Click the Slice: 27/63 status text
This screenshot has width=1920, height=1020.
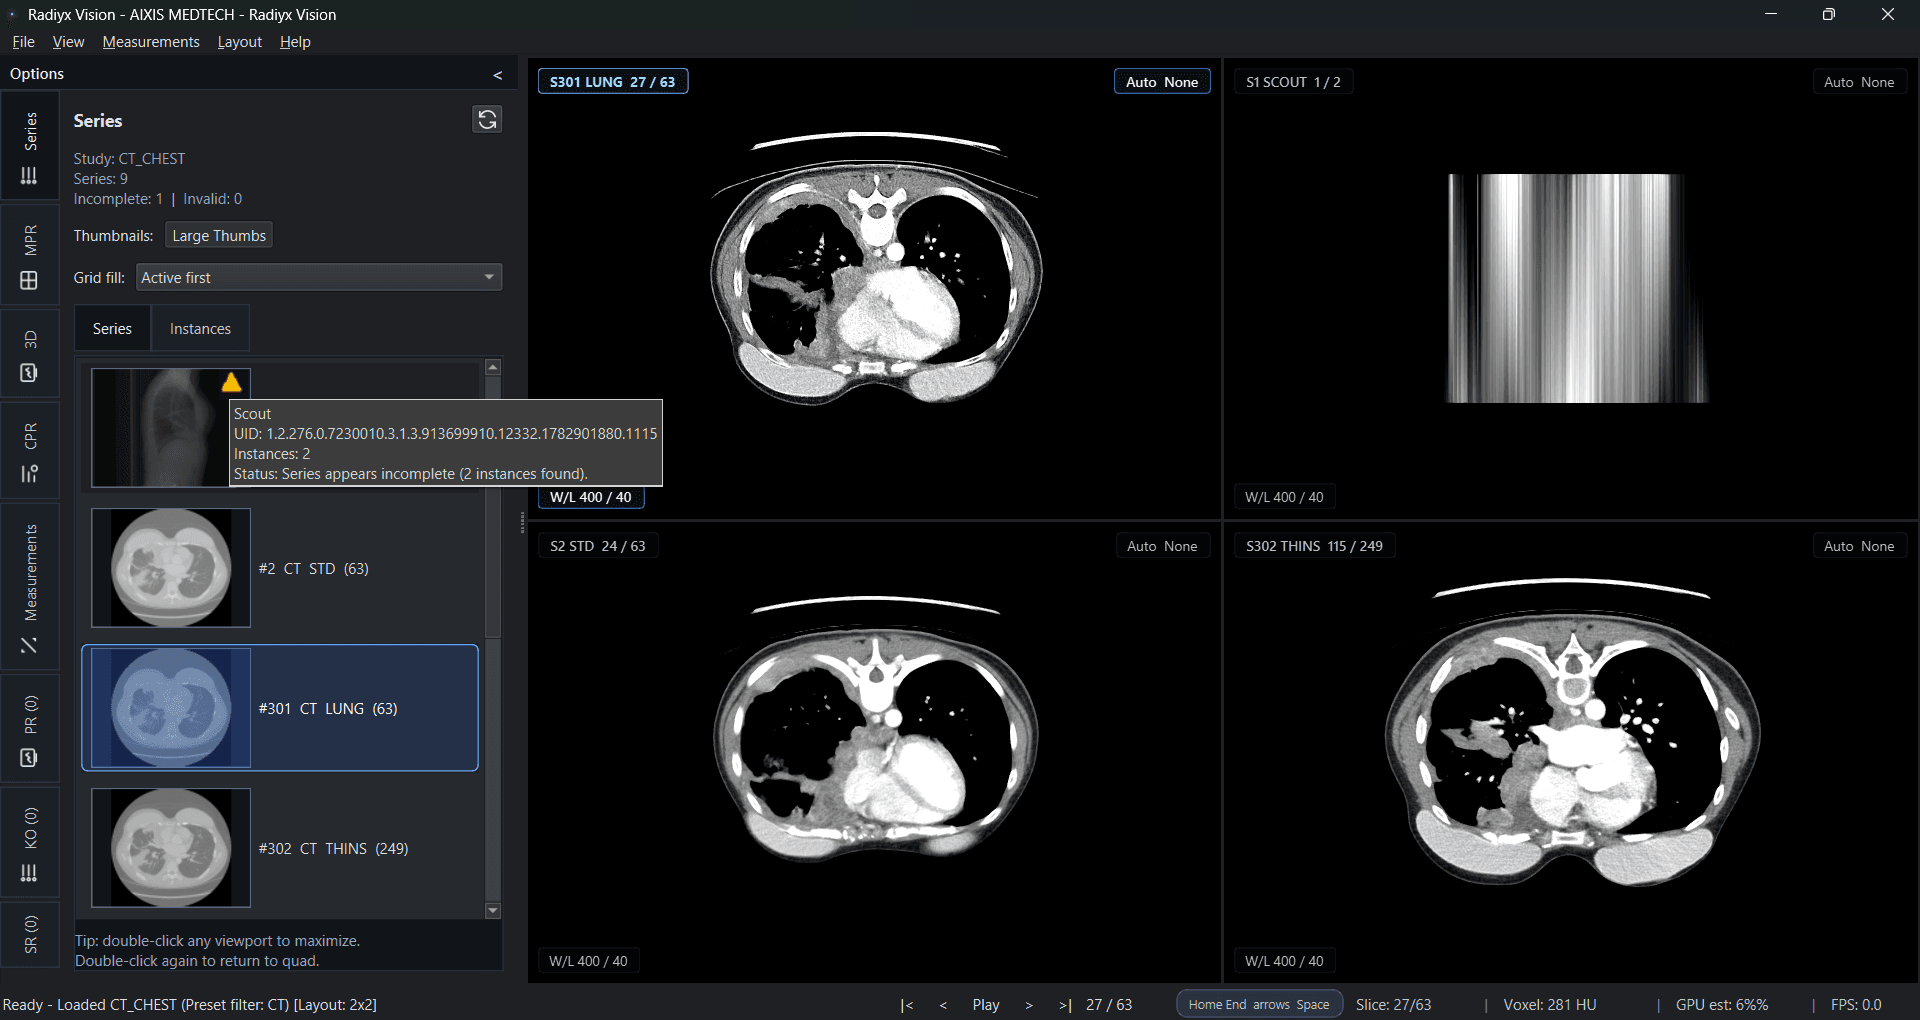coord(1393,1005)
